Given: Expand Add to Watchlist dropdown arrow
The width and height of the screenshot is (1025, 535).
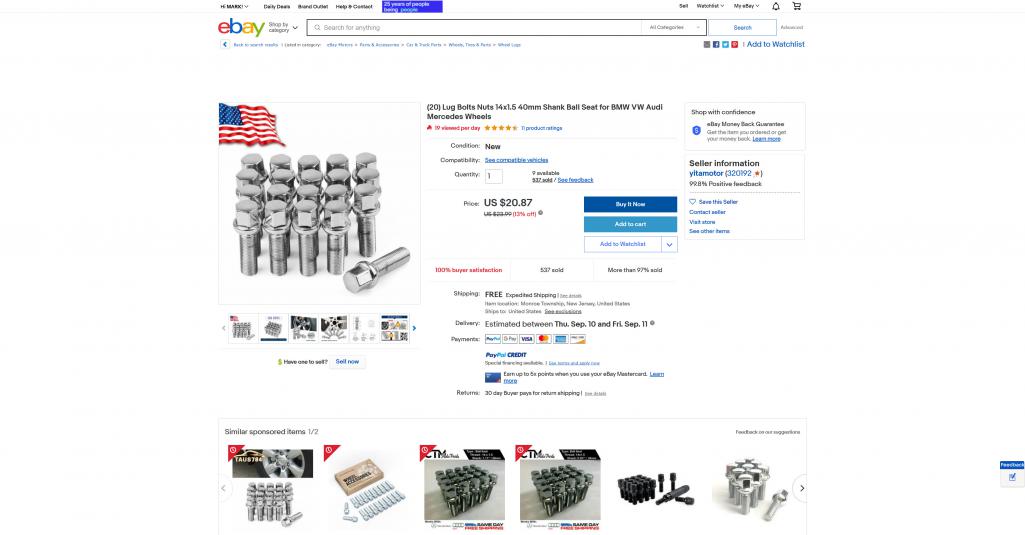Looking at the screenshot, I should pyautogui.click(x=669, y=245).
